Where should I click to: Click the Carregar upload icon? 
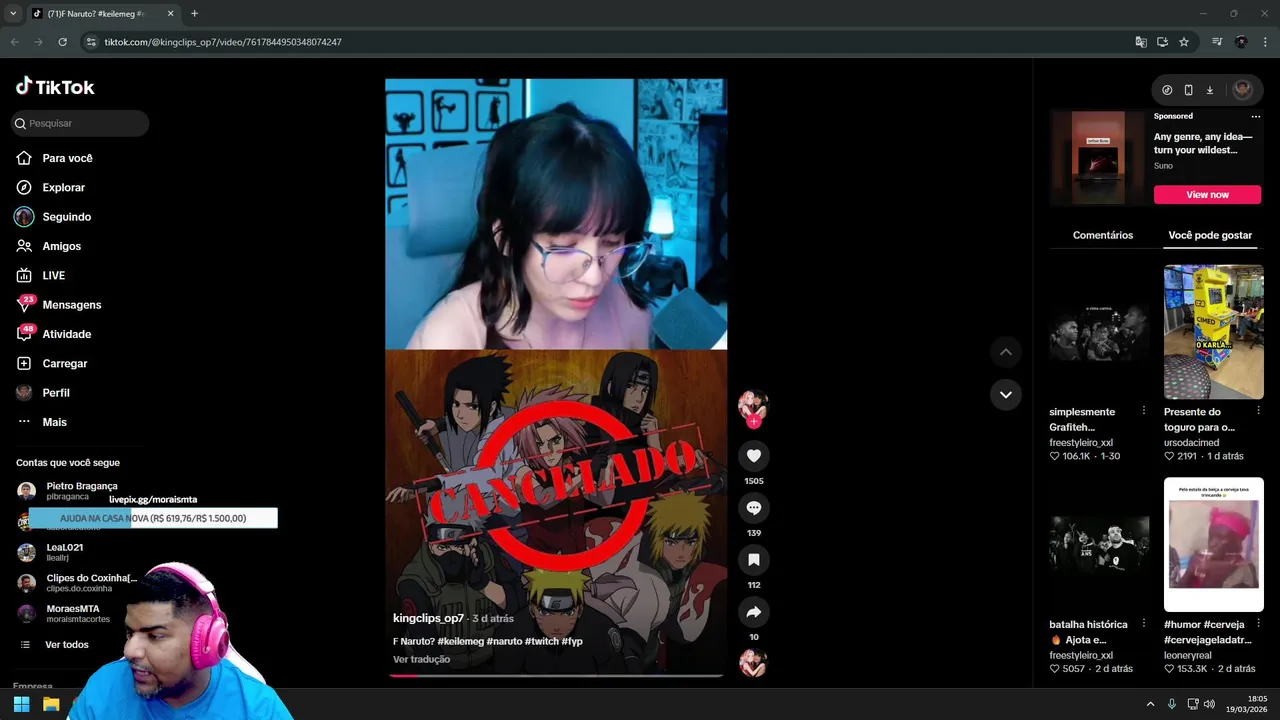coord(24,363)
